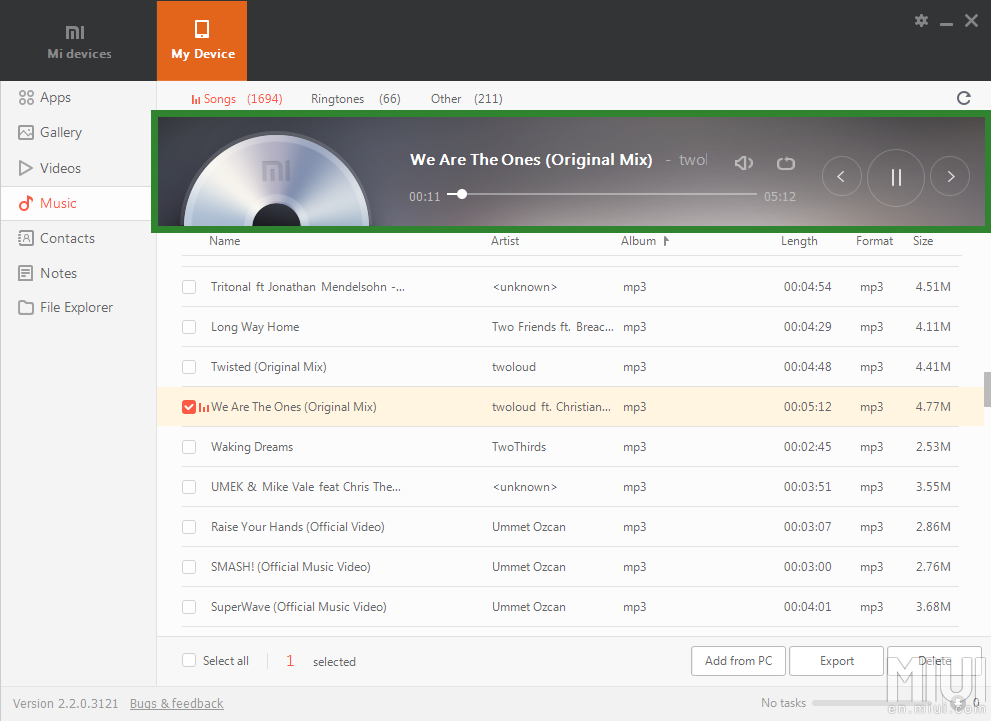Click the Long Way Home song title

[255, 327]
